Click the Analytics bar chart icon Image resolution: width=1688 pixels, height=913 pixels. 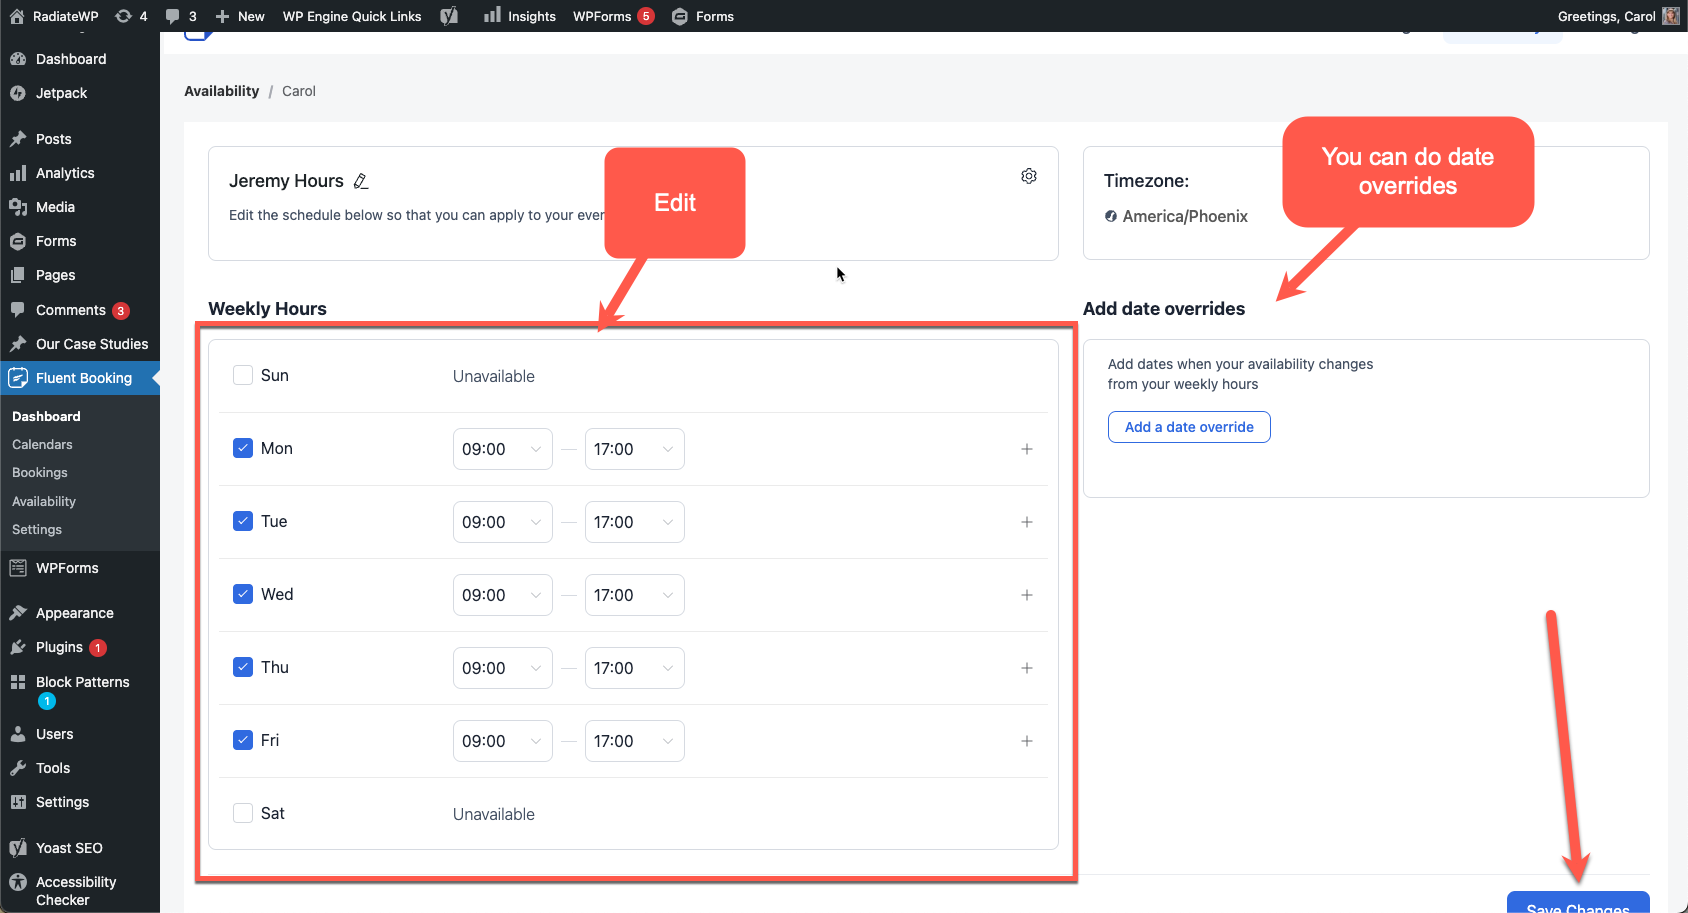click(x=18, y=173)
